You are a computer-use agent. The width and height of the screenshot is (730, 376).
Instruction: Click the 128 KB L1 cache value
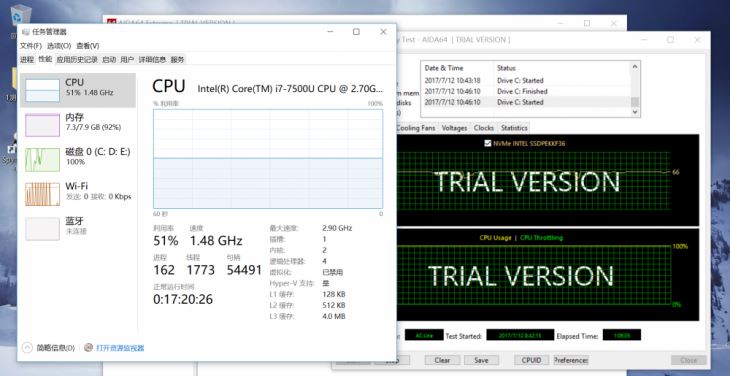(x=334, y=294)
